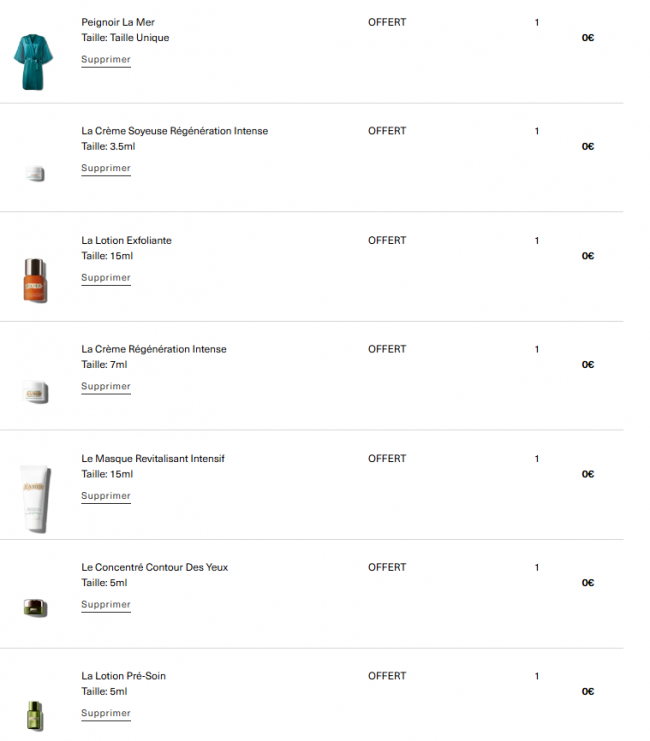Click the Crème Régénération Intense 7ml jar image

tap(37, 393)
